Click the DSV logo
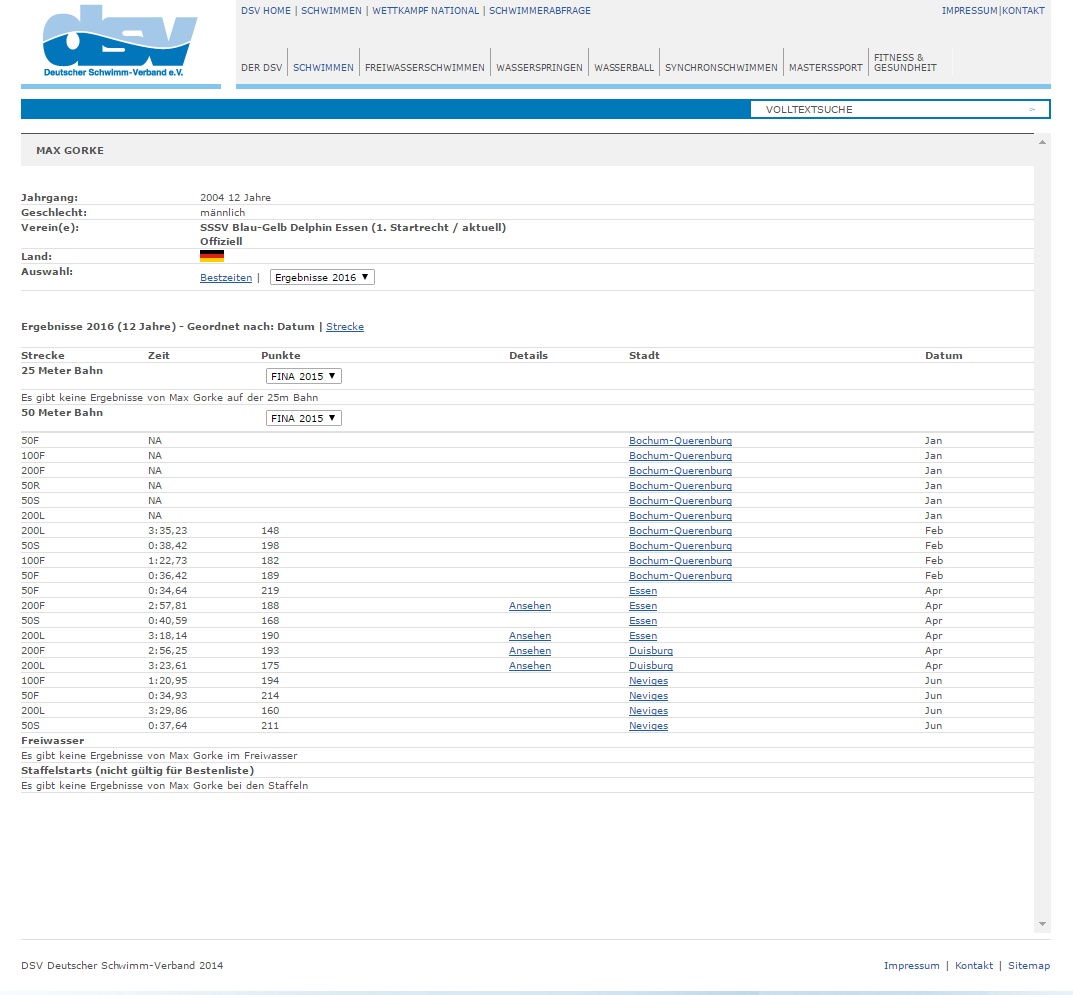The height and width of the screenshot is (995, 1073). pos(120,41)
